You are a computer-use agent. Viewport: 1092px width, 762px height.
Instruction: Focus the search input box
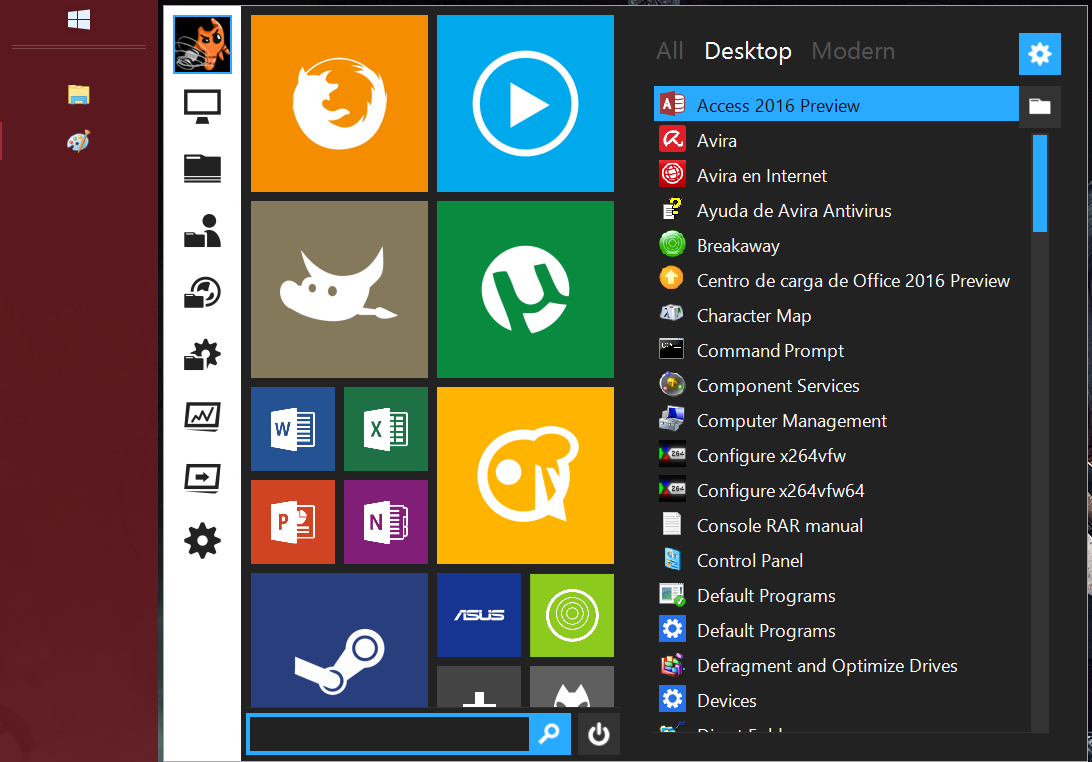click(388, 734)
